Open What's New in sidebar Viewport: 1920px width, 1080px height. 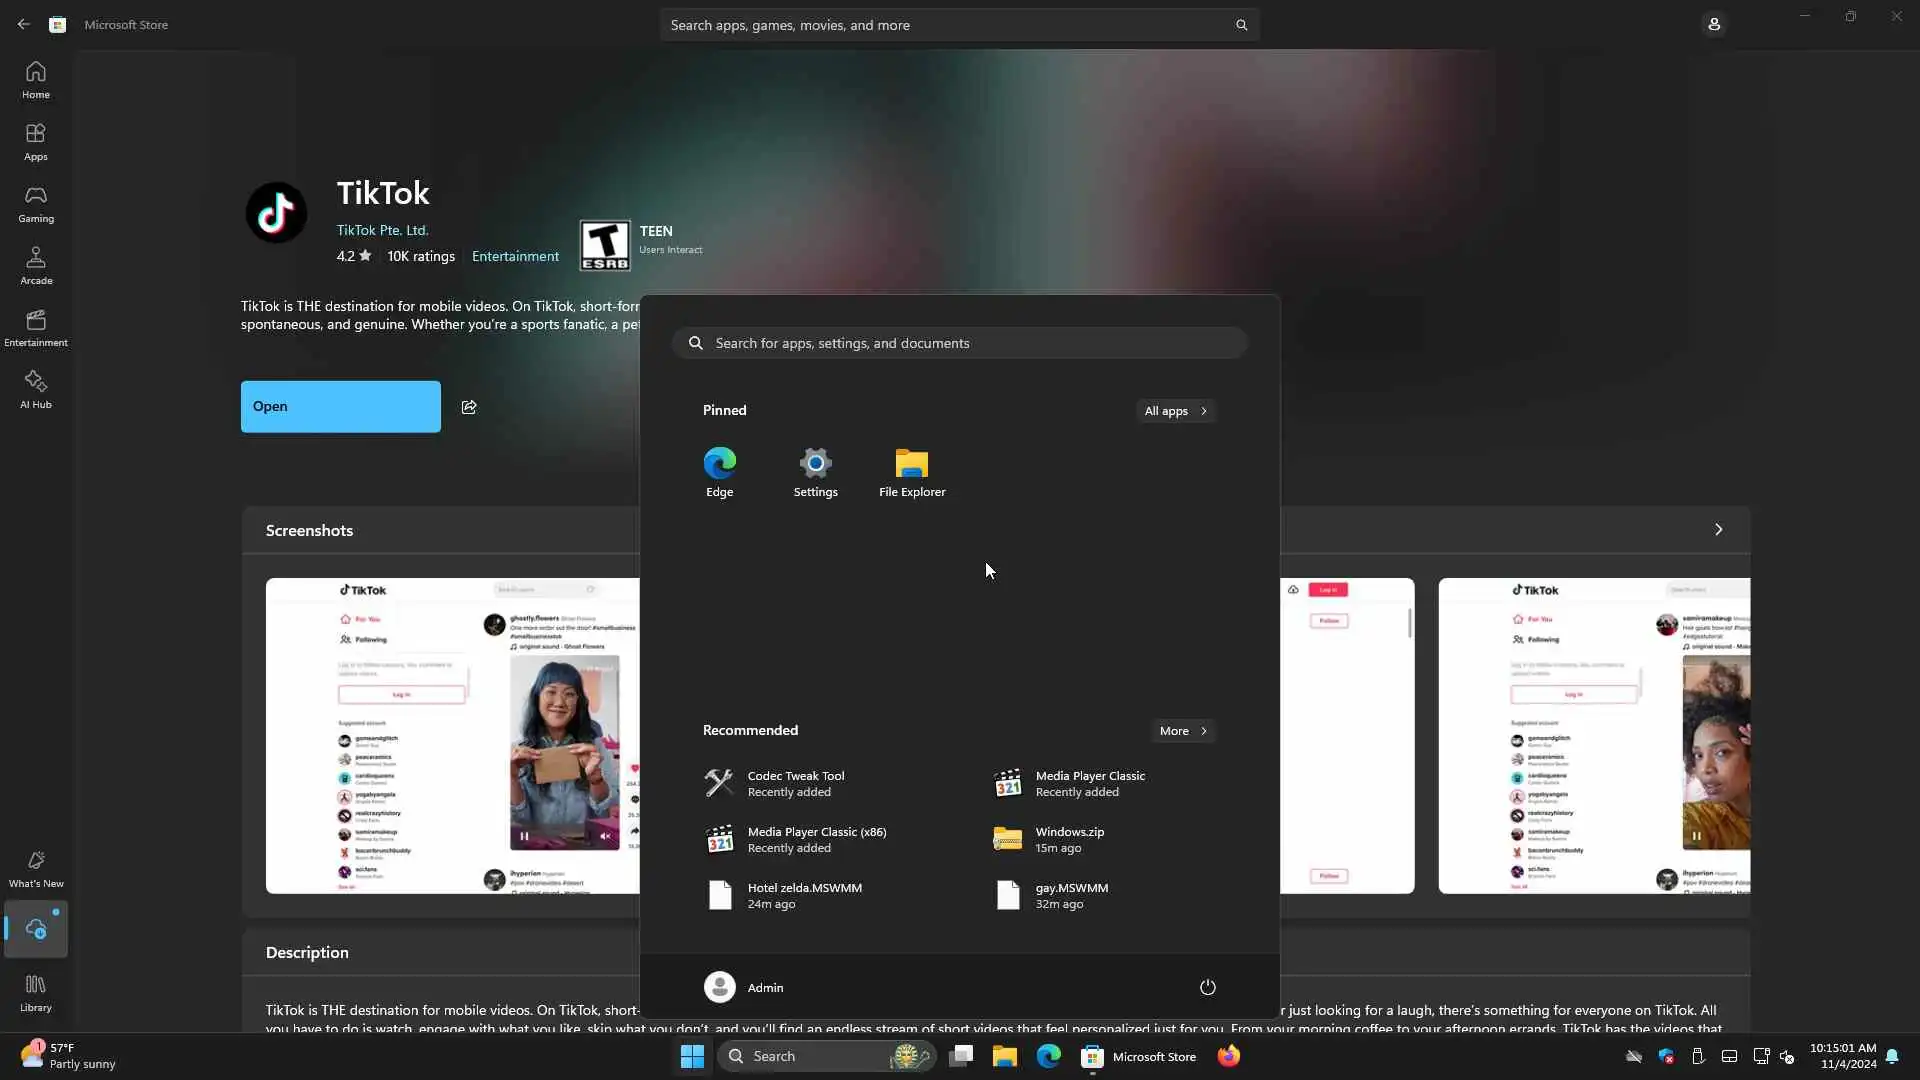coord(36,869)
